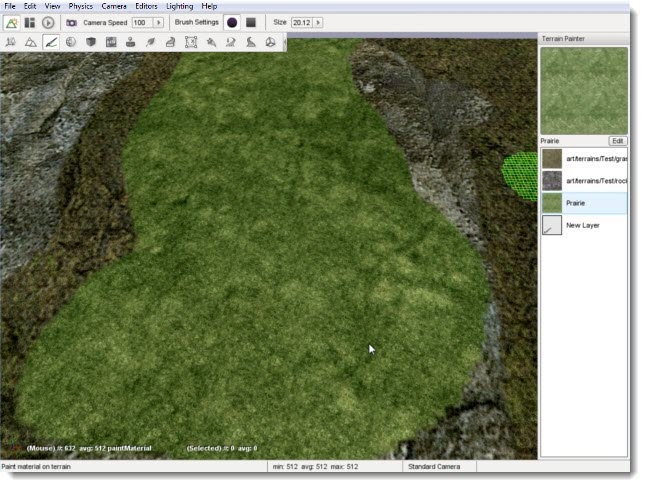
Task: Switch to the GUI Editor icon
Action: pyautogui.click(x=30, y=22)
